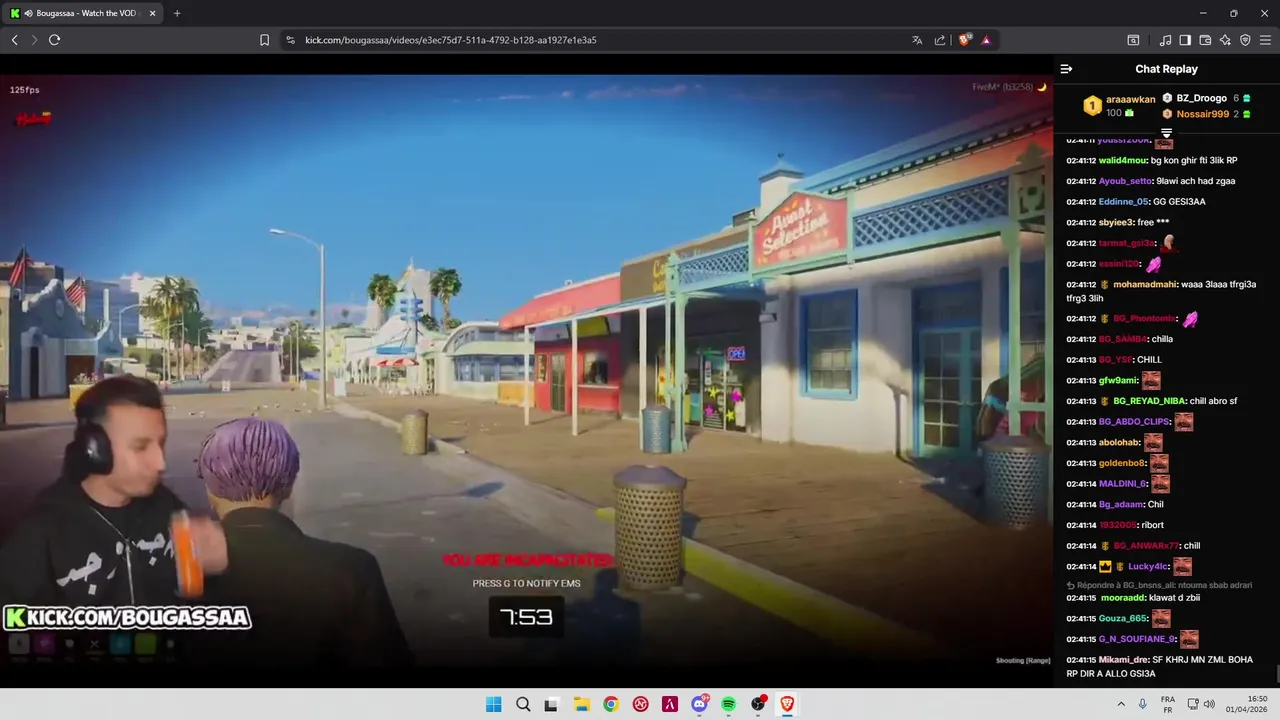
Task: Open the browser hamburger menu
Action: tap(1266, 40)
